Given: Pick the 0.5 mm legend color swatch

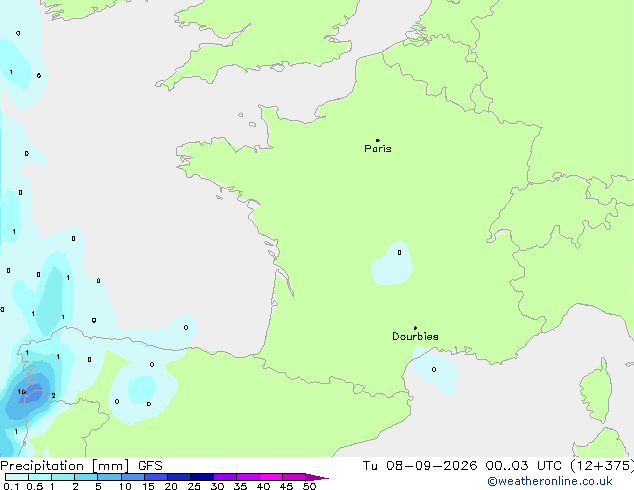Looking at the screenshot, I should pyautogui.click(x=40, y=477).
